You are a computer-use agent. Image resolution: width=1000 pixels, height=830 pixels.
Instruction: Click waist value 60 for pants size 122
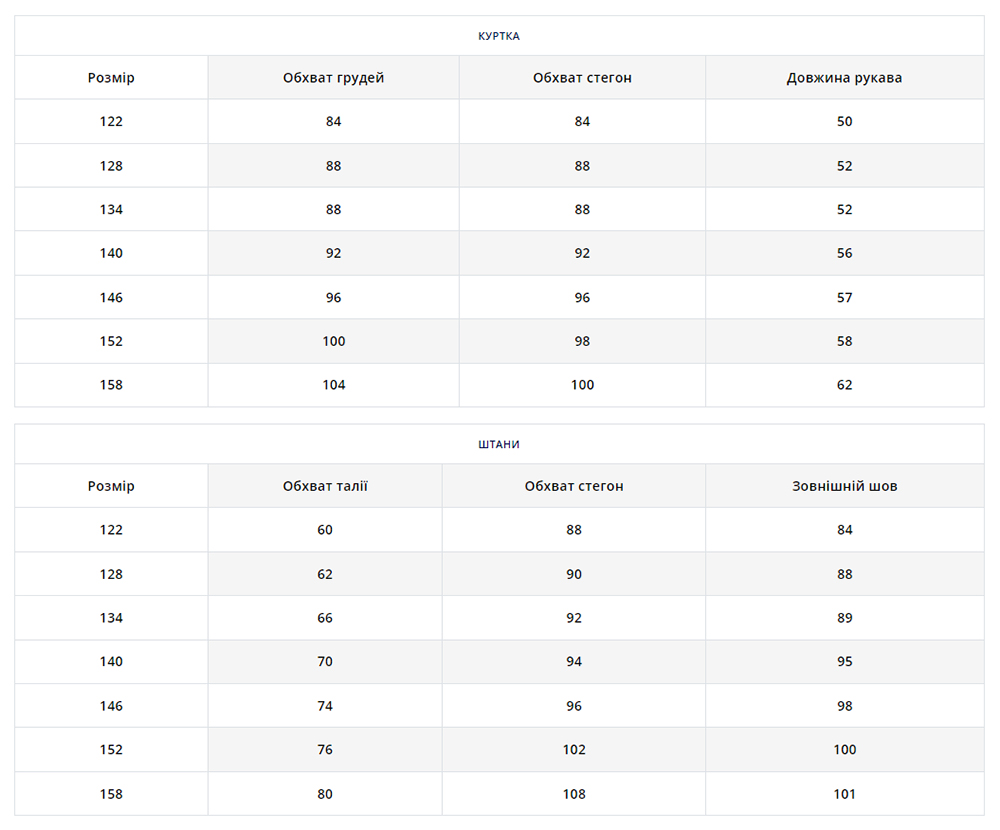tap(325, 530)
